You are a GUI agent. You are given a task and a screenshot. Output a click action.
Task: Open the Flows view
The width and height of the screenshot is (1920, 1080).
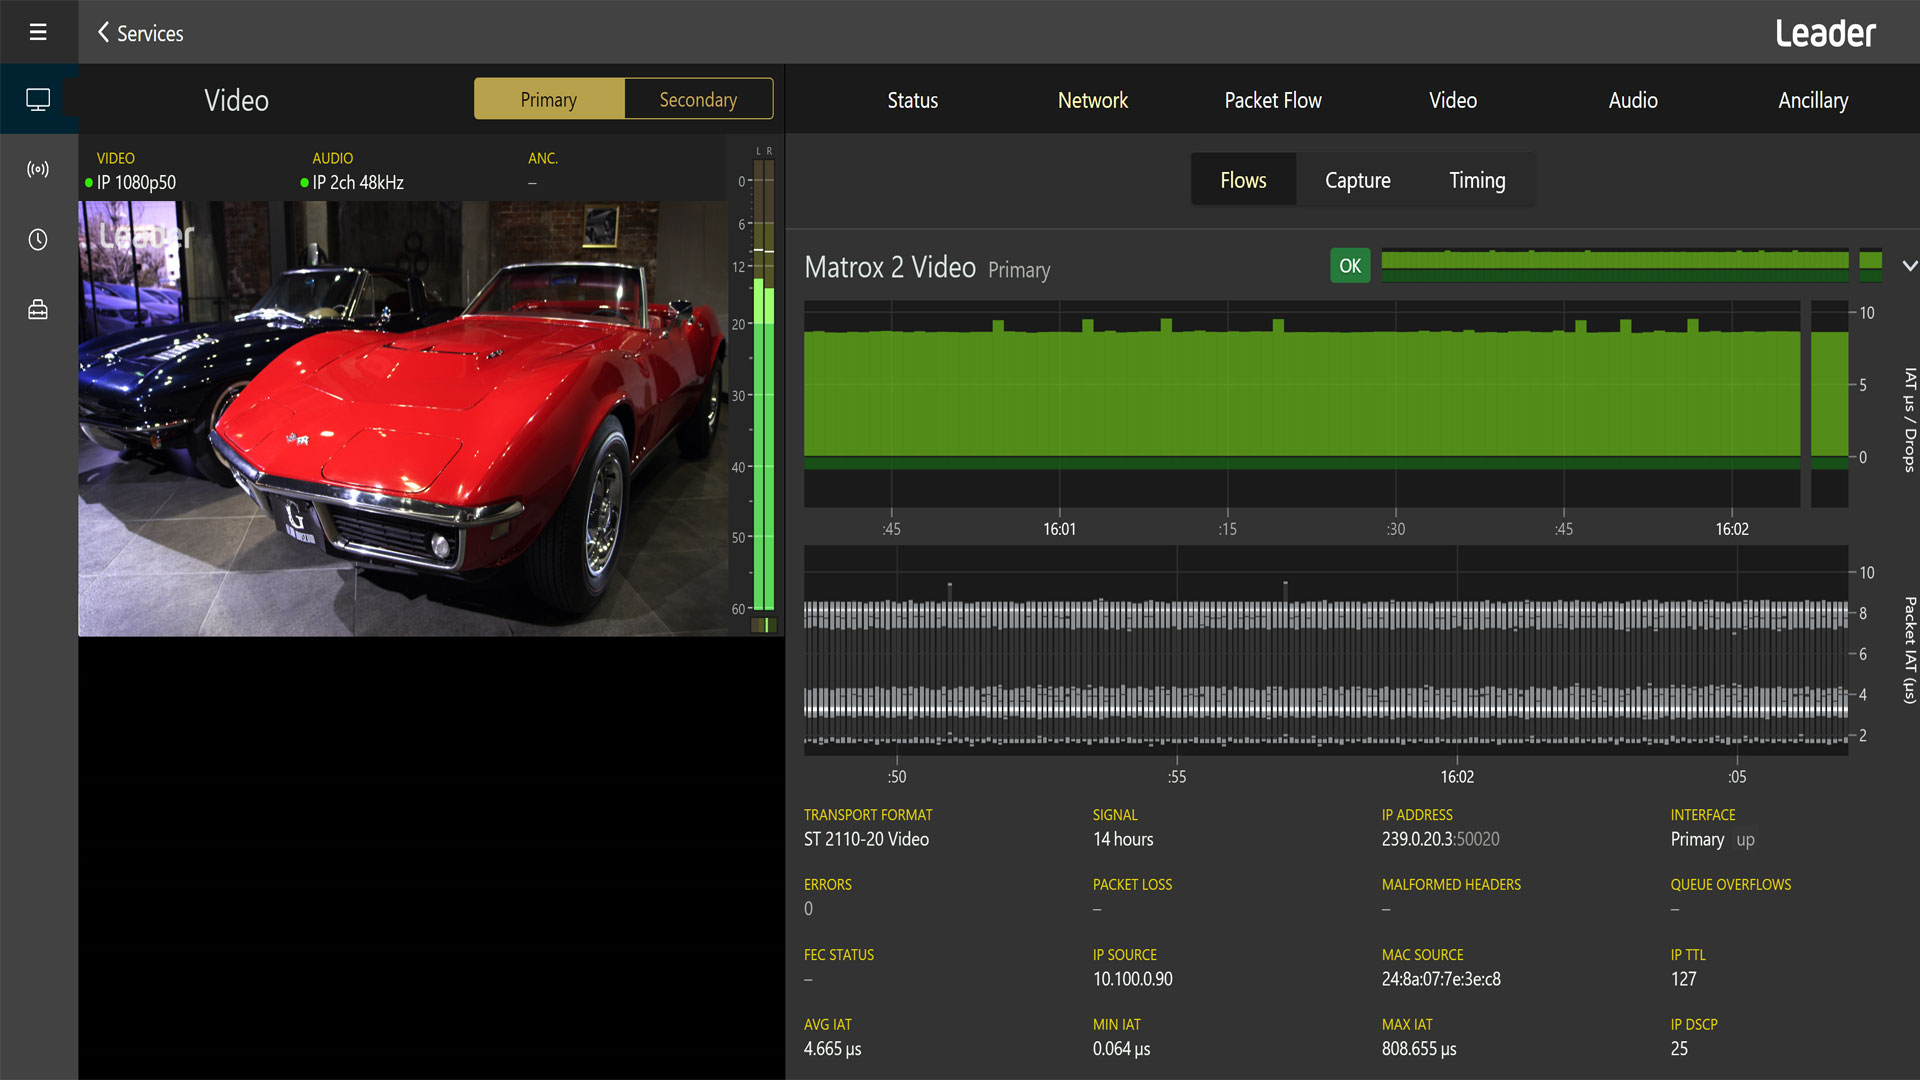(x=1243, y=180)
